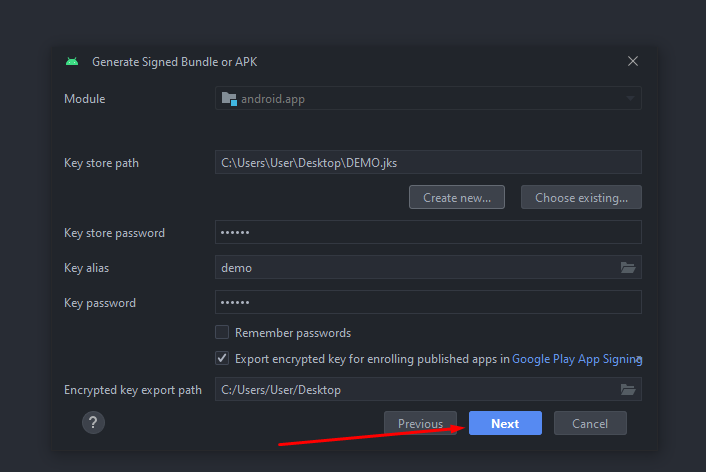Close the Generate Signed Bundle dialog

[632, 61]
